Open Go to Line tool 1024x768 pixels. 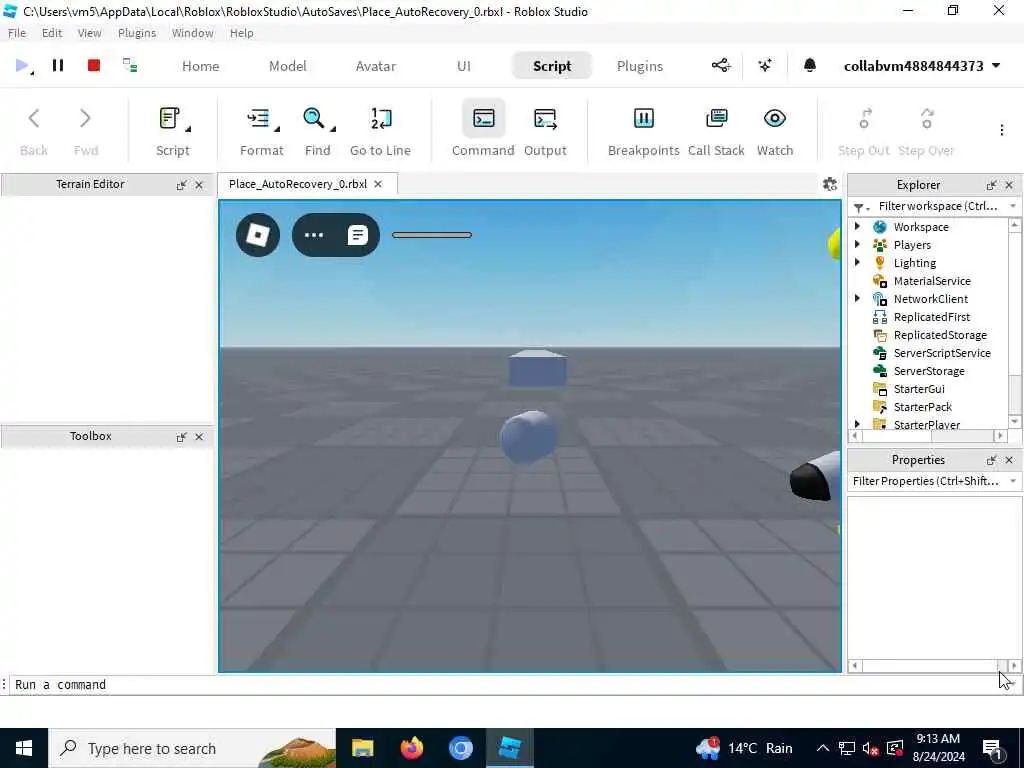tap(381, 131)
